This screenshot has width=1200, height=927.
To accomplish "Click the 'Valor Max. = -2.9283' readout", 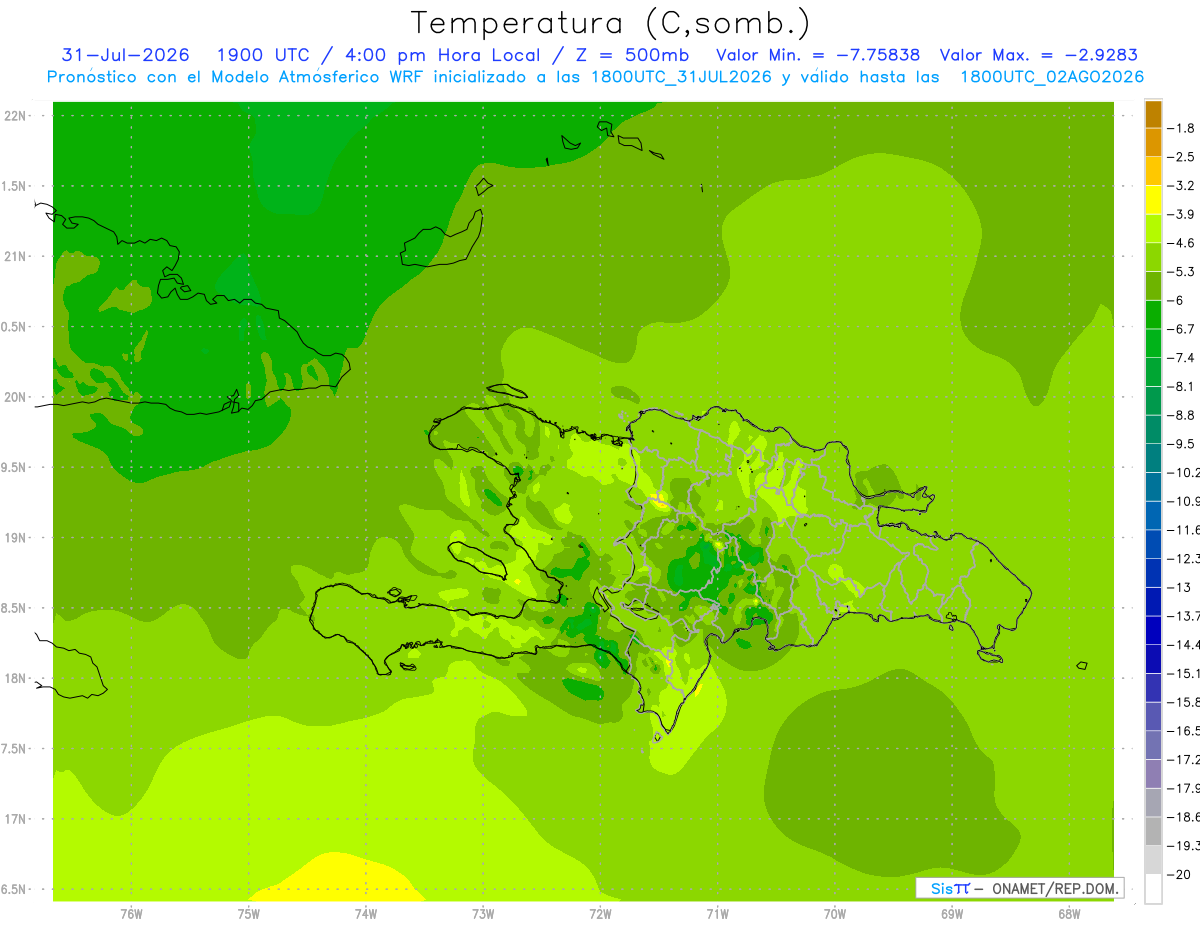I will pos(1039,55).
